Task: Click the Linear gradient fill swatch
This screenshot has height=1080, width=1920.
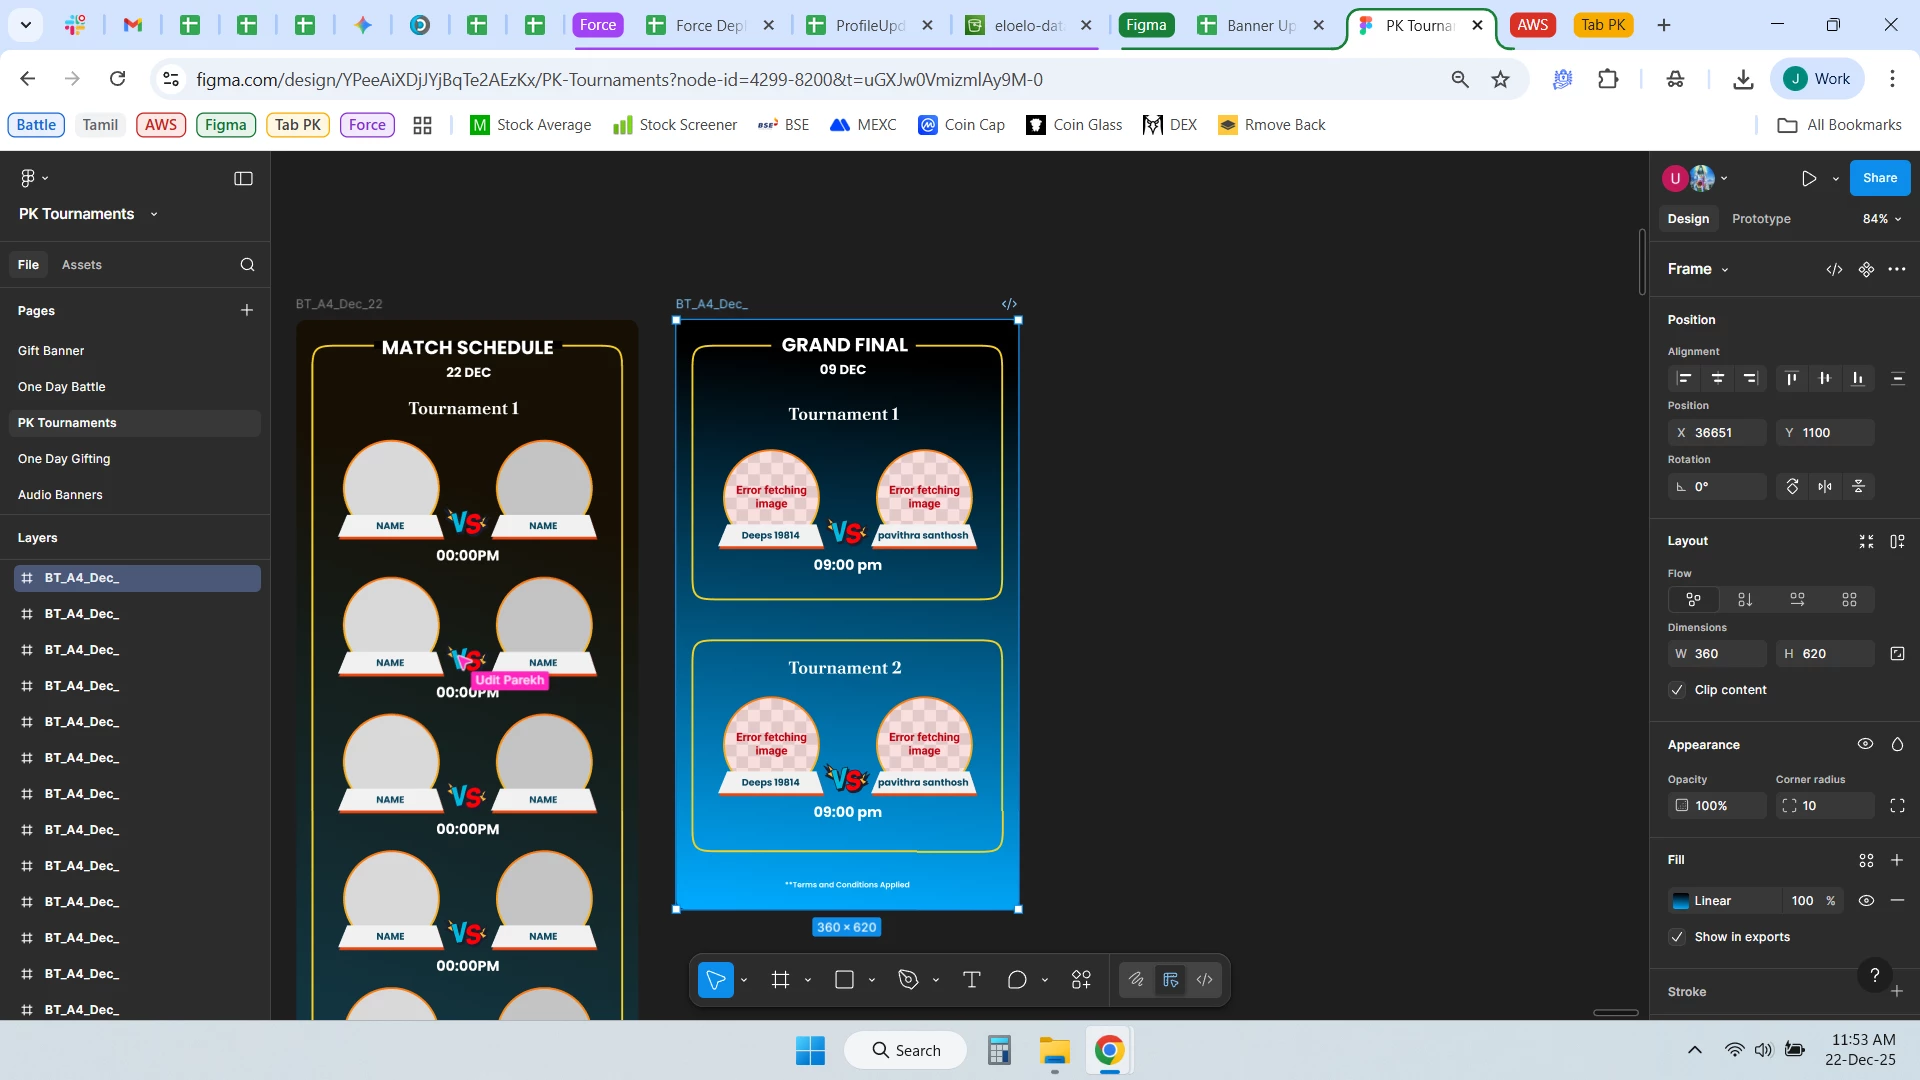Action: coord(1681,901)
